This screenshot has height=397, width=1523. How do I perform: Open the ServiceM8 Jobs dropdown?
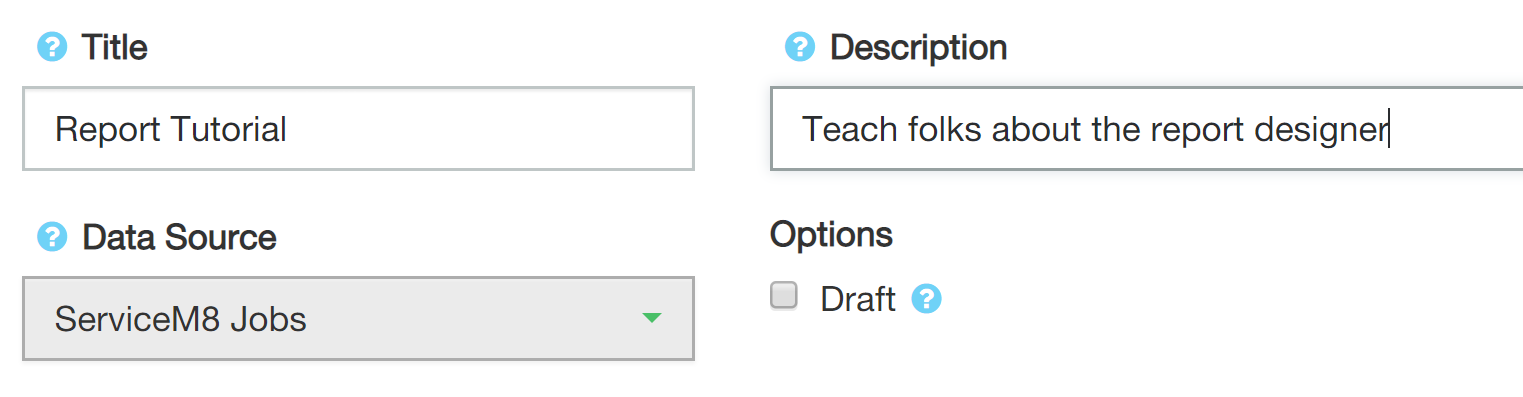click(358, 318)
